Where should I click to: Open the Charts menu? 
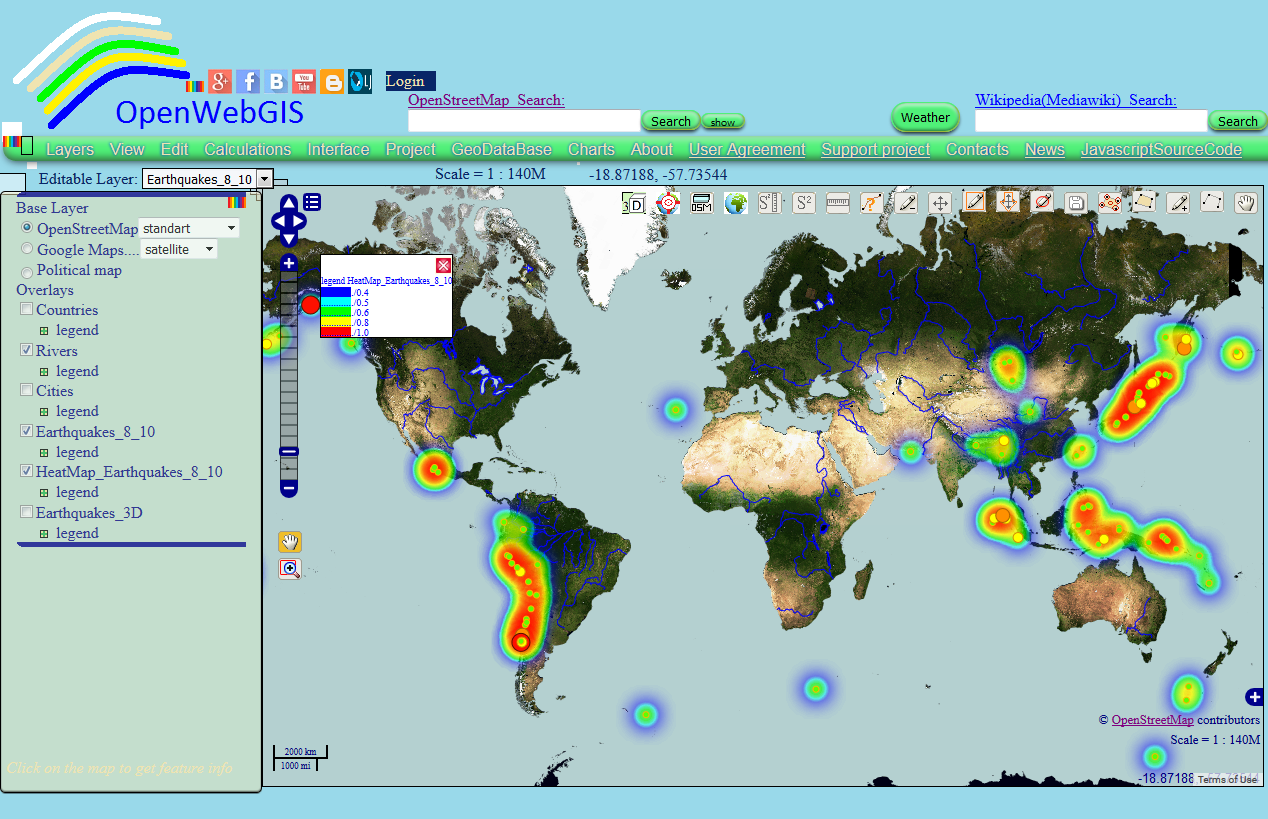(x=591, y=149)
